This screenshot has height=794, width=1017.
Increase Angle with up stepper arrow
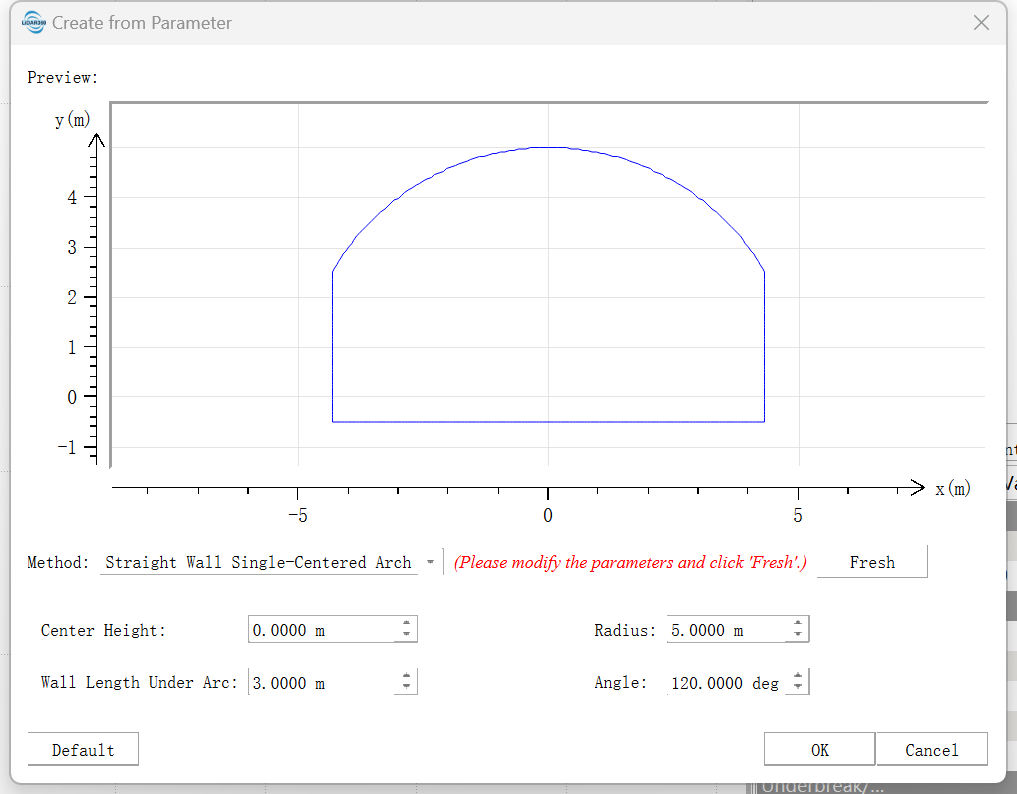point(798,676)
